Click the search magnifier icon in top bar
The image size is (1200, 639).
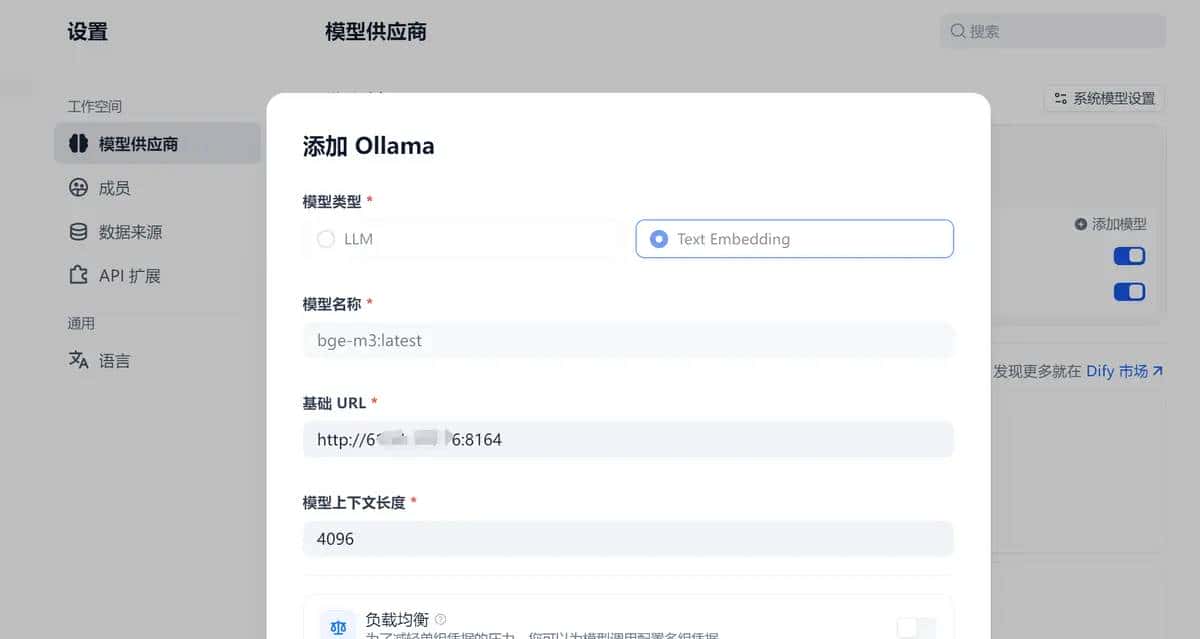tap(959, 31)
